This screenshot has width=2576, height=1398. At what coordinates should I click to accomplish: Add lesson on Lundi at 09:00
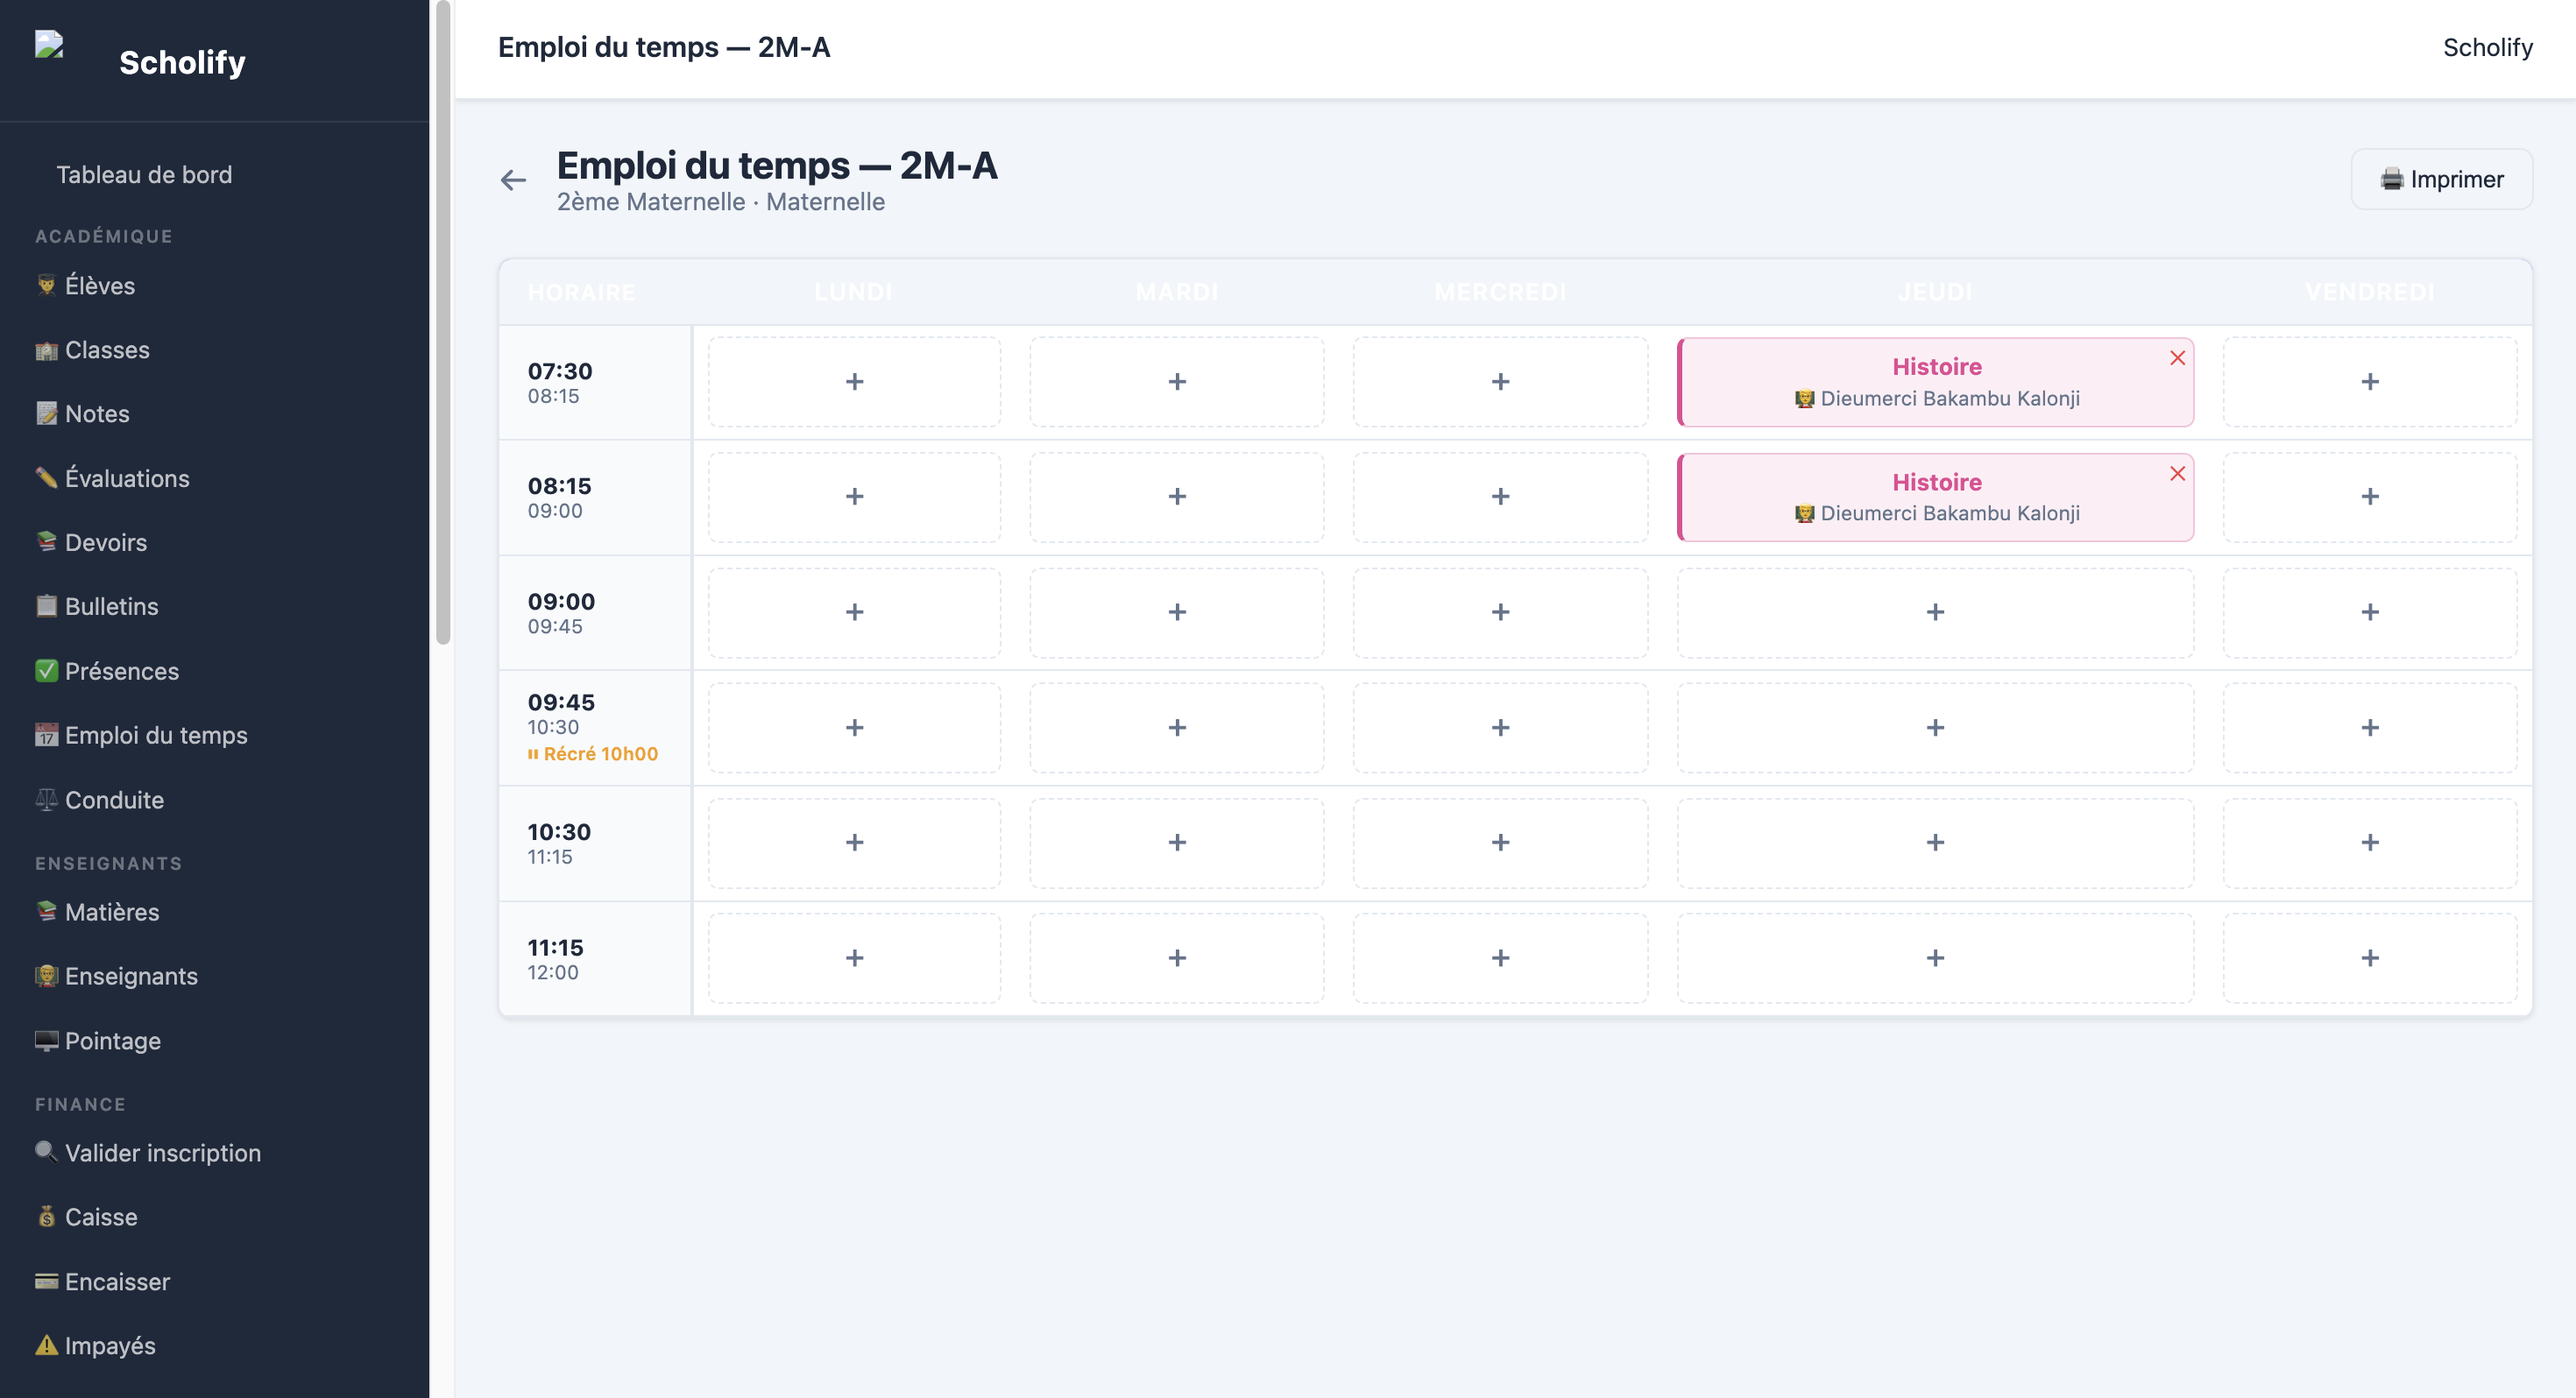pyautogui.click(x=854, y=613)
